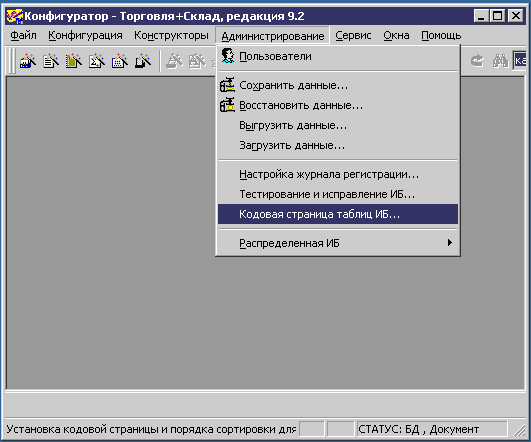
Task: Launch the Document constructor wizard icon
Action: [51, 61]
